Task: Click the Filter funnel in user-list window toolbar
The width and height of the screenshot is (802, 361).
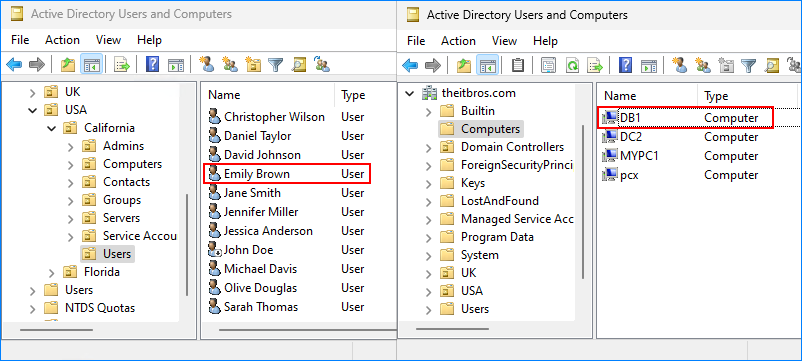Action: tap(276, 64)
